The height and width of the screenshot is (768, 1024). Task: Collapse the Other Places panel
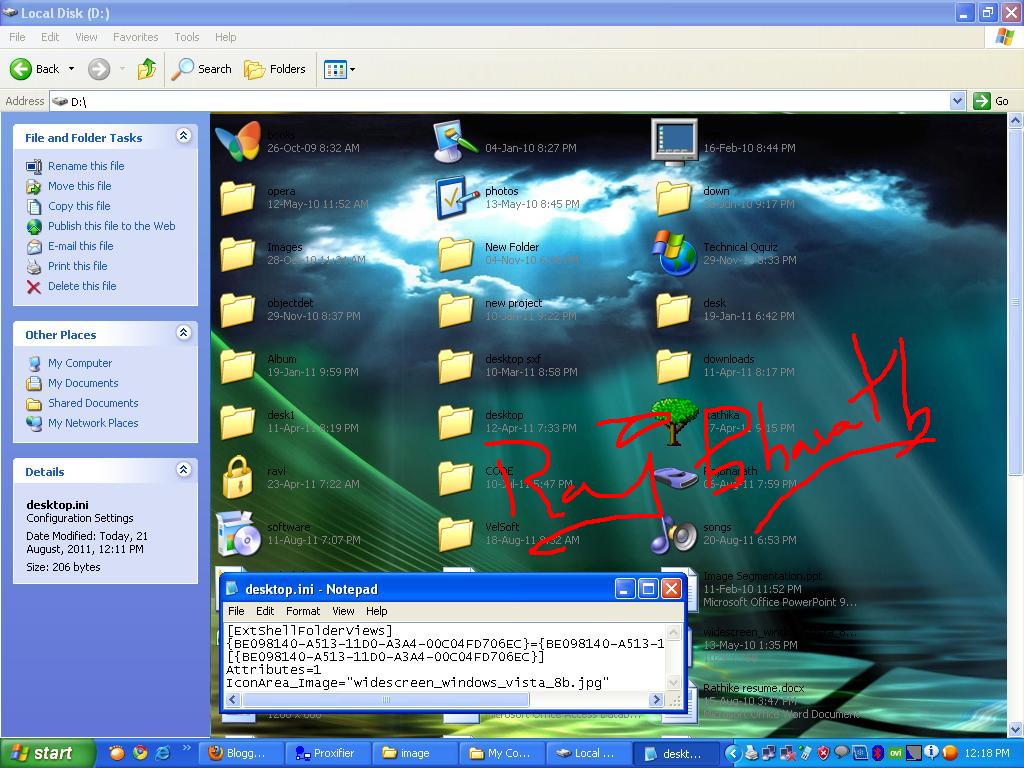click(184, 333)
